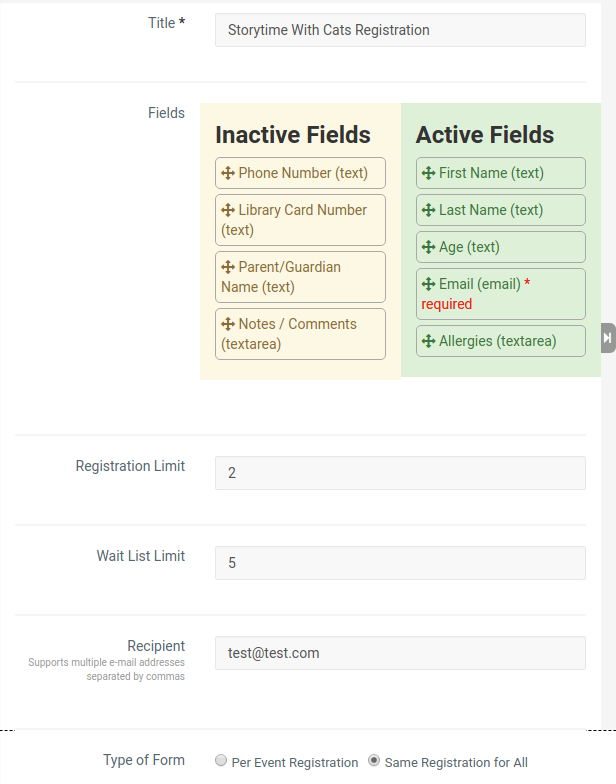This screenshot has width=616, height=784.
Task: Select Per Event Registration radio button
Action: (x=221, y=760)
